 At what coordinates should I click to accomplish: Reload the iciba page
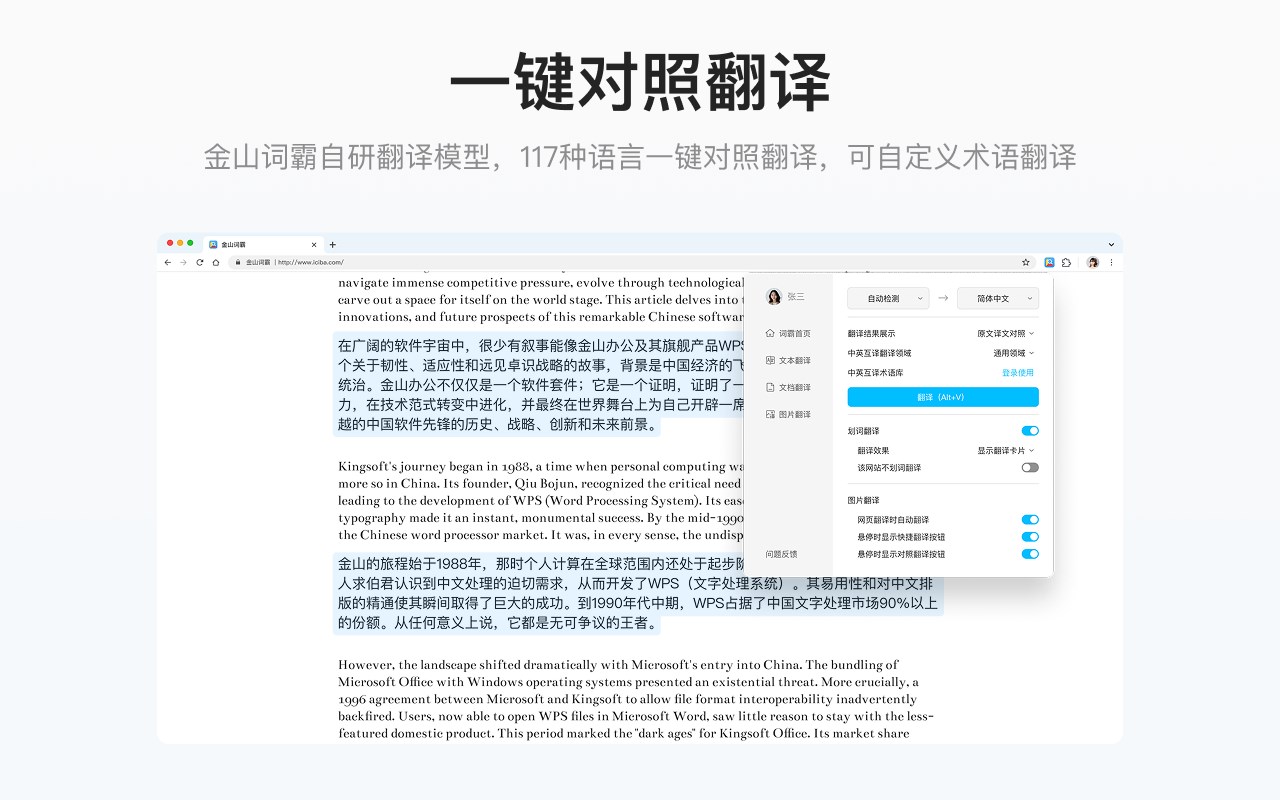199,262
